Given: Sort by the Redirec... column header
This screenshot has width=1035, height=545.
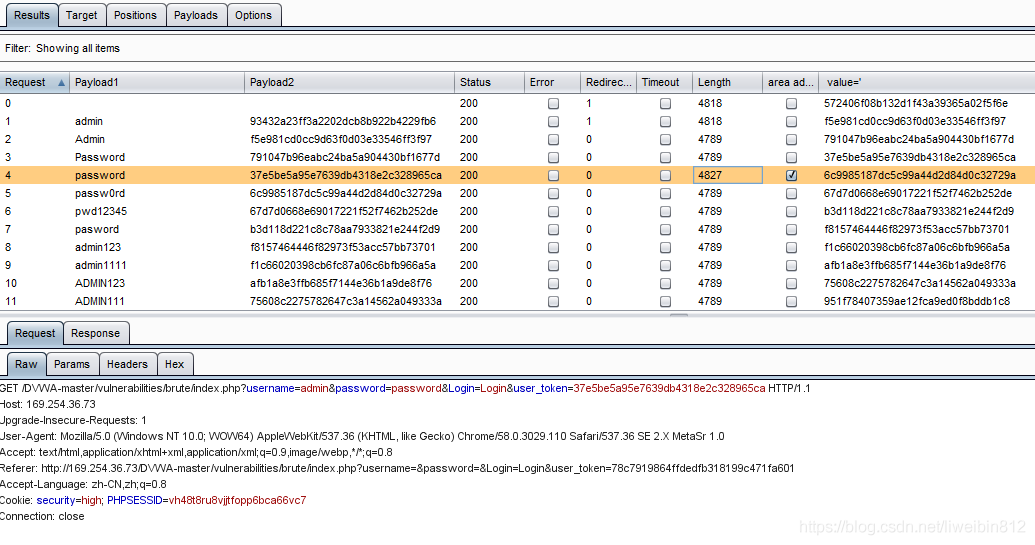Looking at the screenshot, I should point(609,82).
